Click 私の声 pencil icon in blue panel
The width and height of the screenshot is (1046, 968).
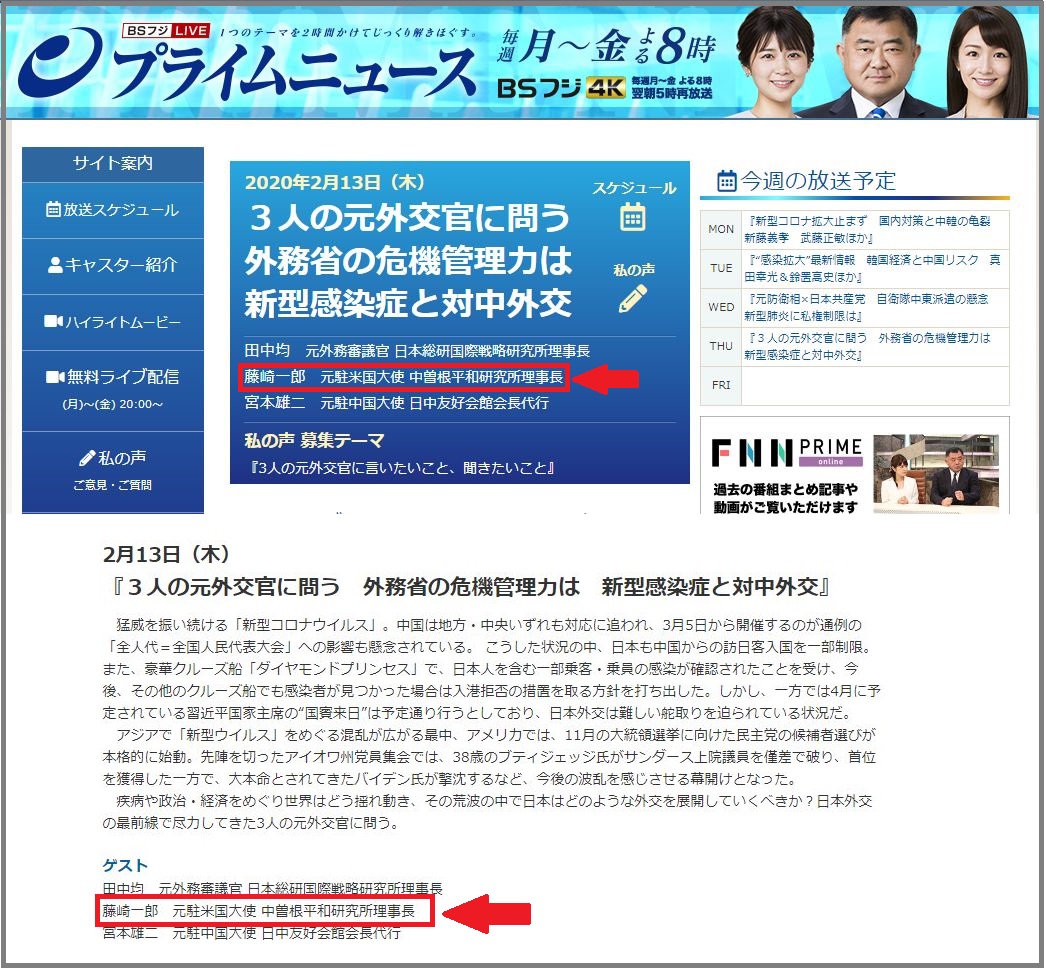click(632, 298)
